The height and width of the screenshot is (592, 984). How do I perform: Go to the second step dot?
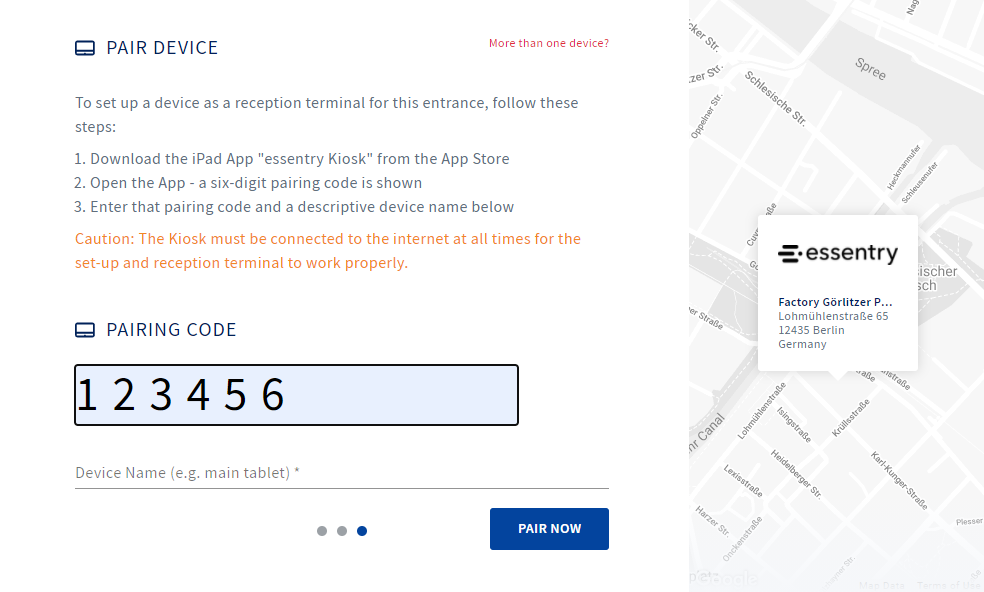(x=342, y=531)
